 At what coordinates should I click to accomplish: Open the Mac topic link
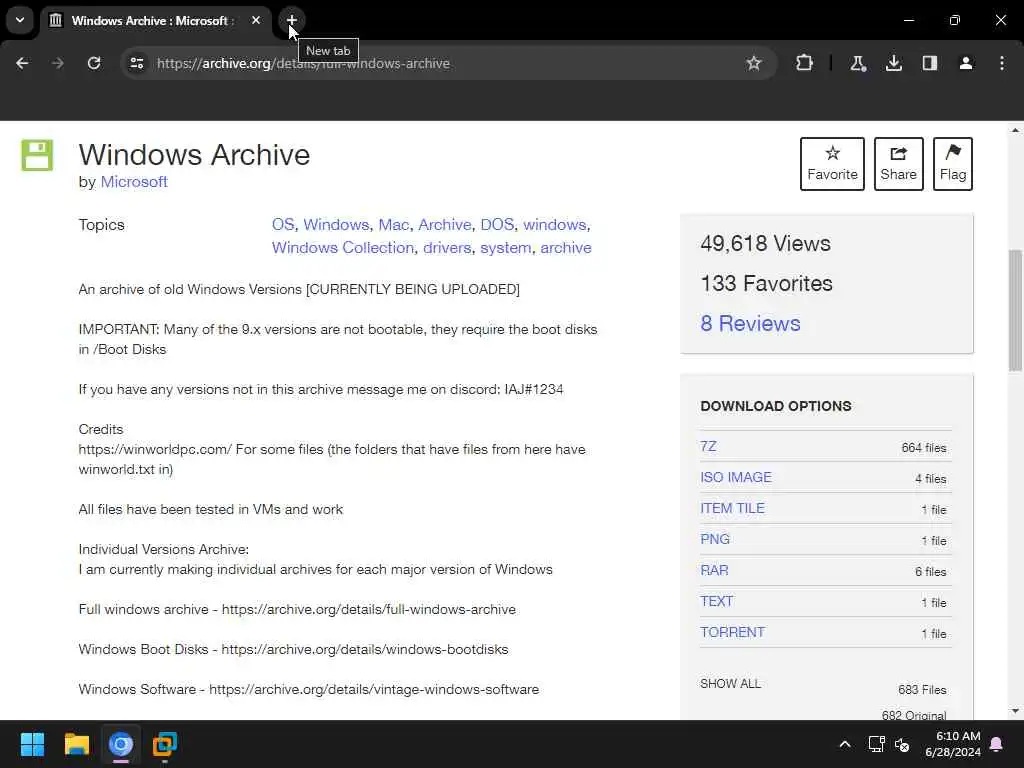(394, 225)
